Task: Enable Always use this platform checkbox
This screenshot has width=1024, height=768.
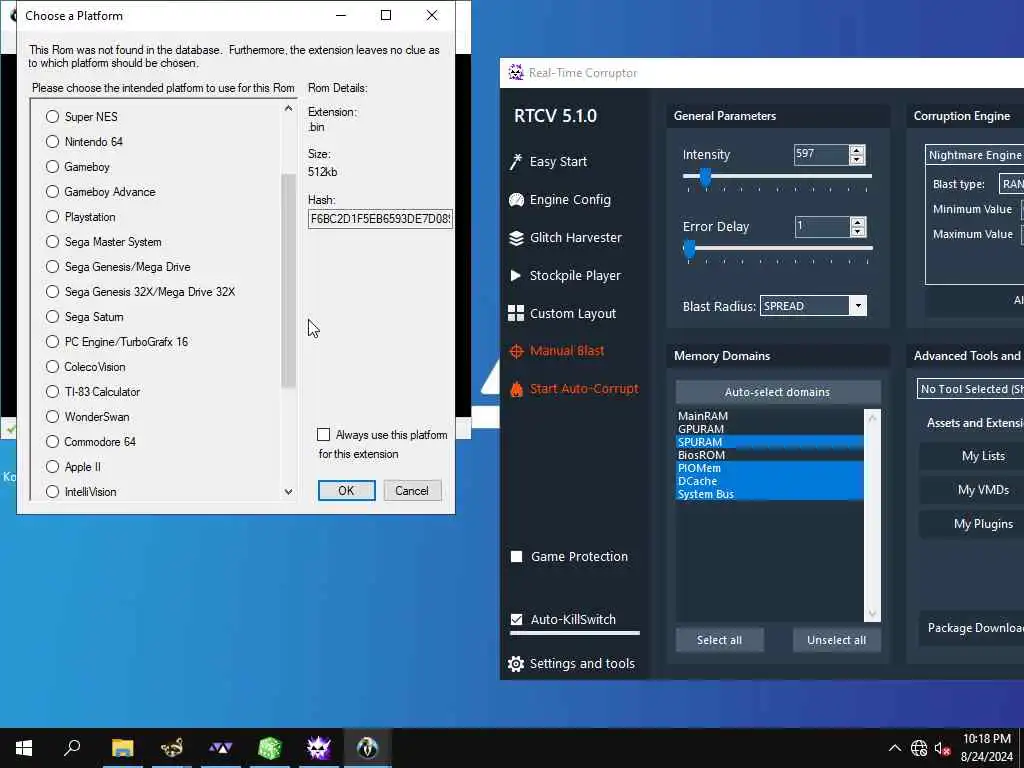Action: click(x=323, y=435)
